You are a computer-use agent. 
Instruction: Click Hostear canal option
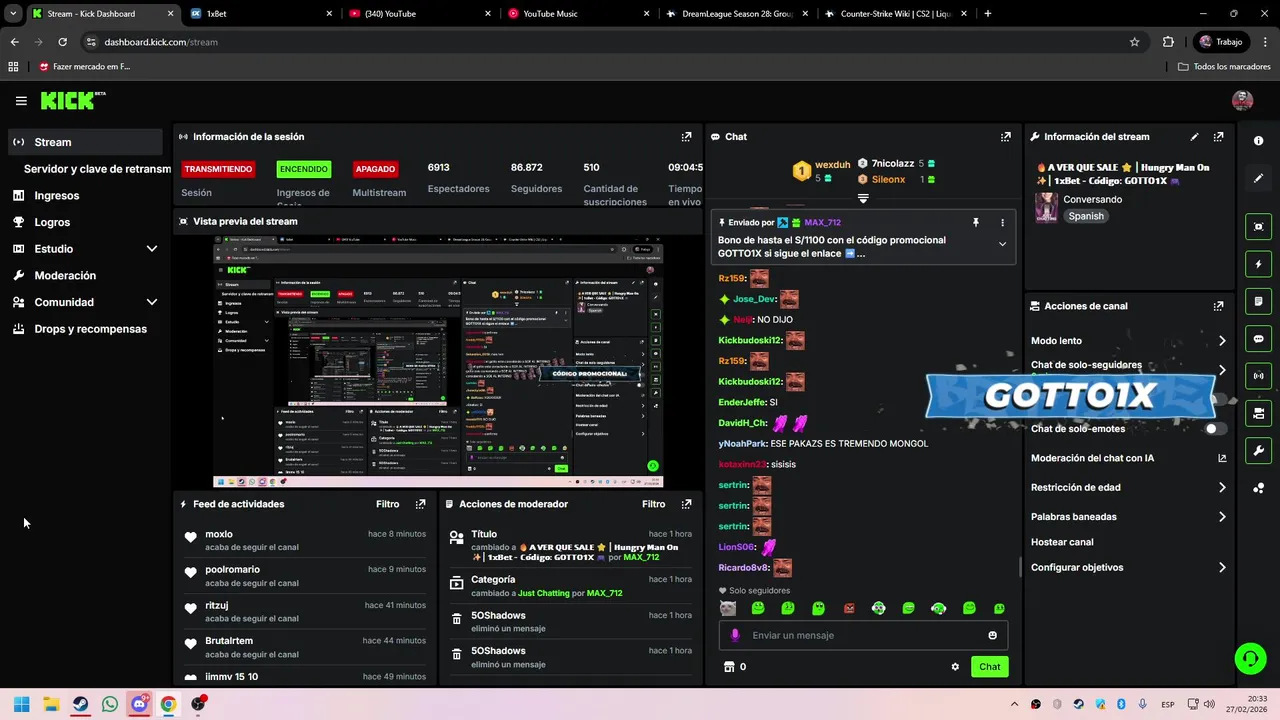point(1062,542)
